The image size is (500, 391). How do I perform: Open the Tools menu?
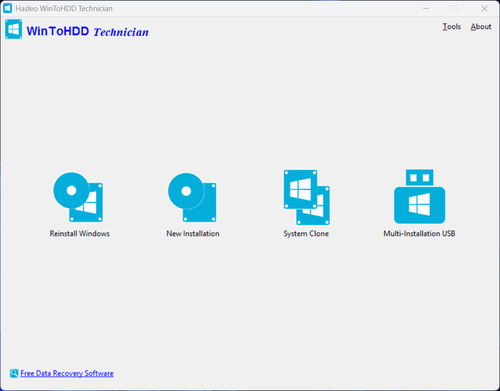pyautogui.click(x=452, y=27)
